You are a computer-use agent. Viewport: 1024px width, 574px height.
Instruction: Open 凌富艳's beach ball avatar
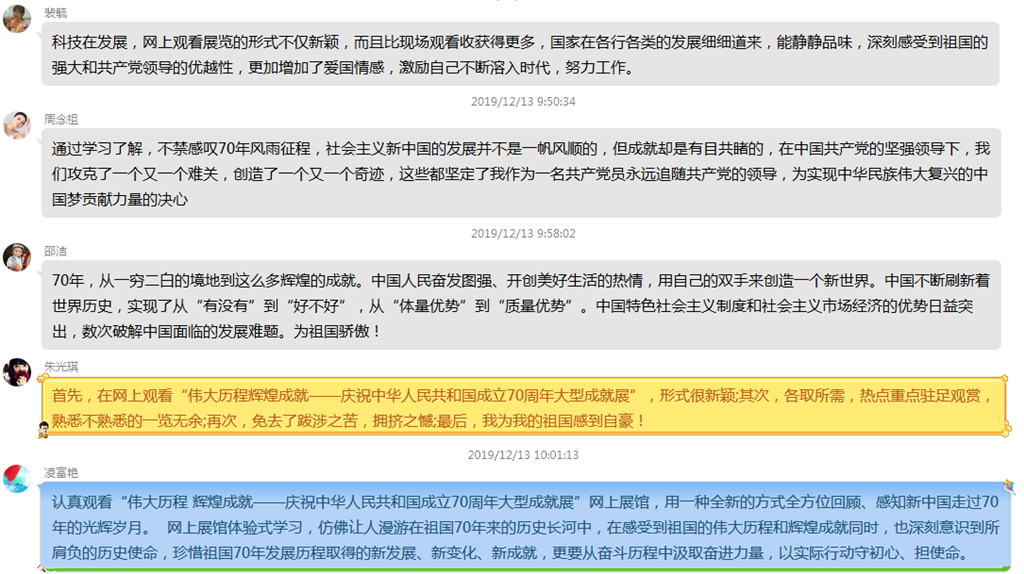(17, 478)
